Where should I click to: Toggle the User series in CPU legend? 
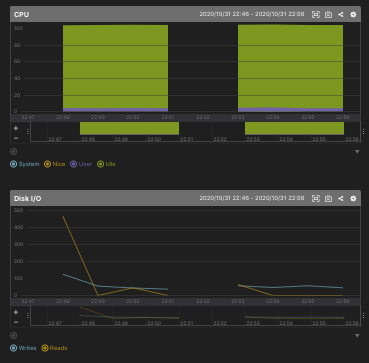point(81,164)
